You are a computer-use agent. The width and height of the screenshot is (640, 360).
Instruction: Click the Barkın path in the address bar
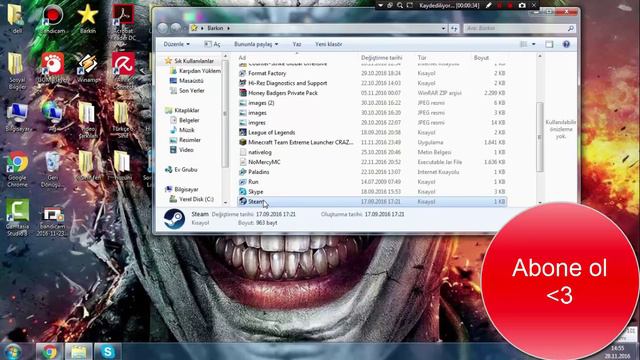(x=215, y=28)
